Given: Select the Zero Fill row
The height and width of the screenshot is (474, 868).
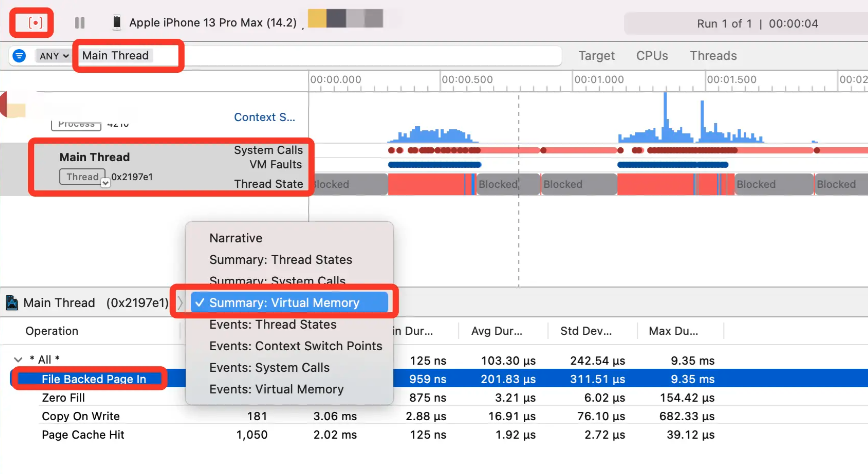Looking at the screenshot, I should click(x=434, y=398).
